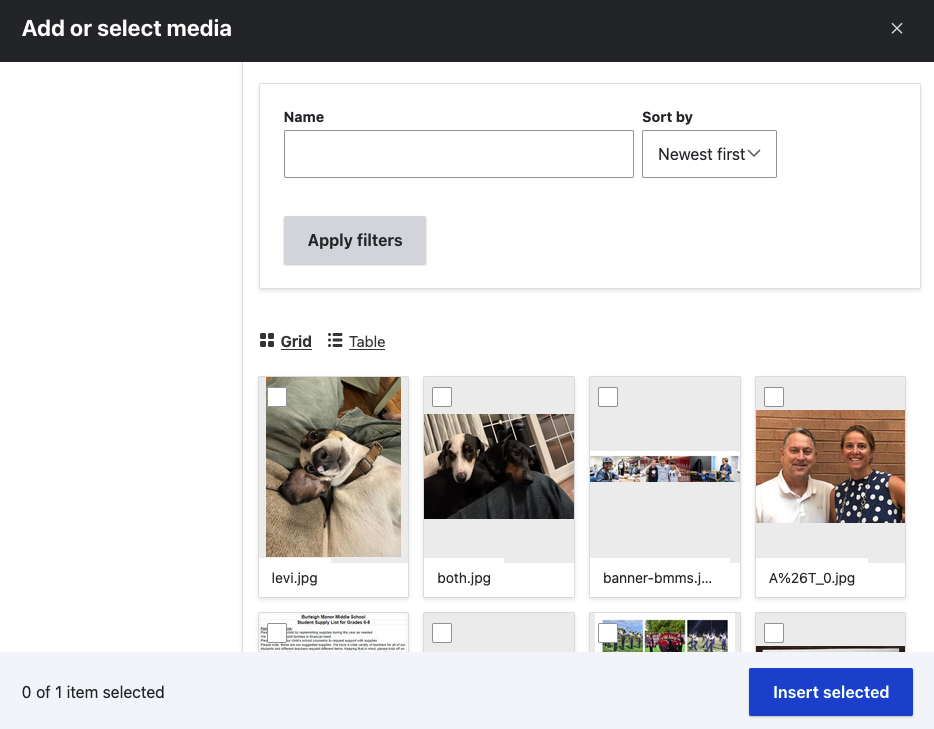The width and height of the screenshot is (934, 729).
Task: Select checkbox on marching band collage thumbnail
Action: point(608,633)
